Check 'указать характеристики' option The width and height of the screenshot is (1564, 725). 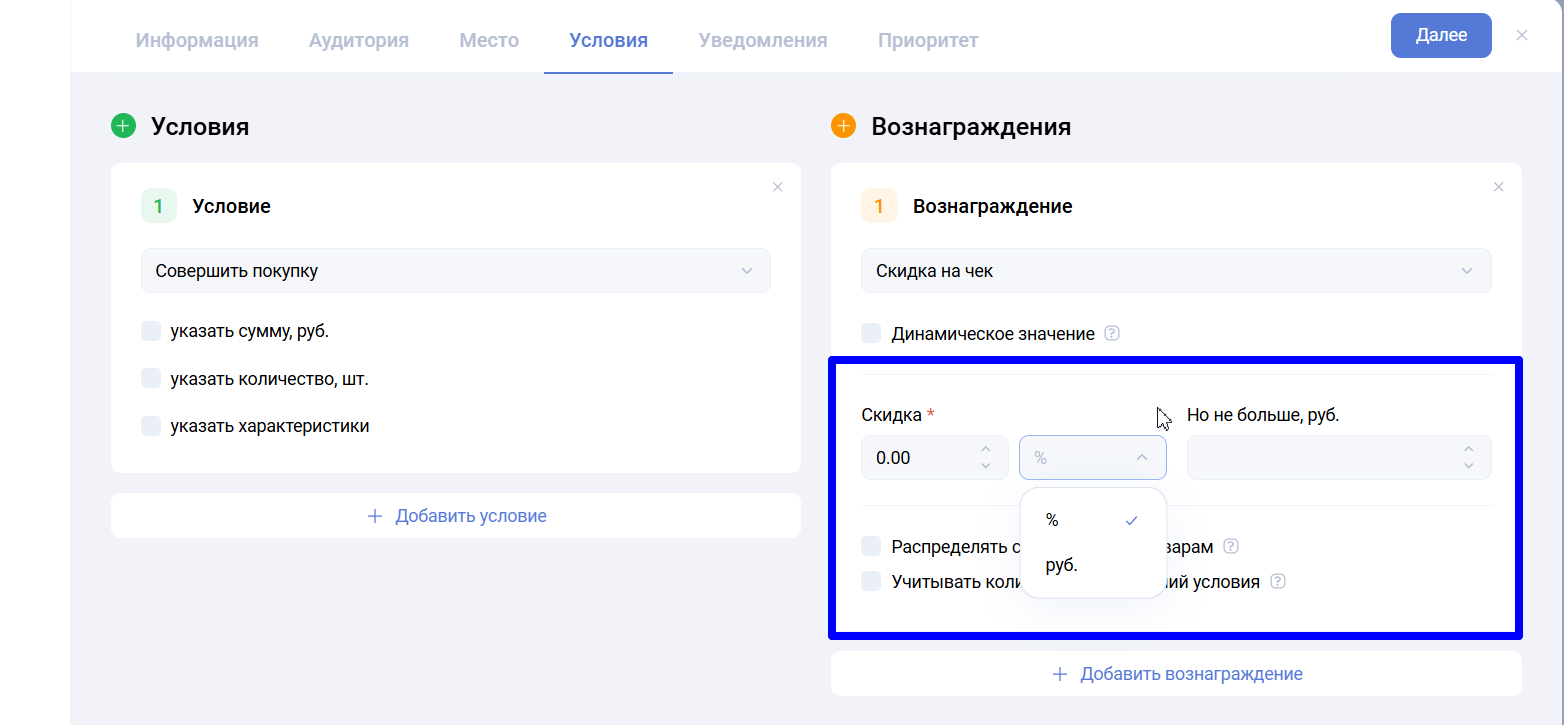151,426
